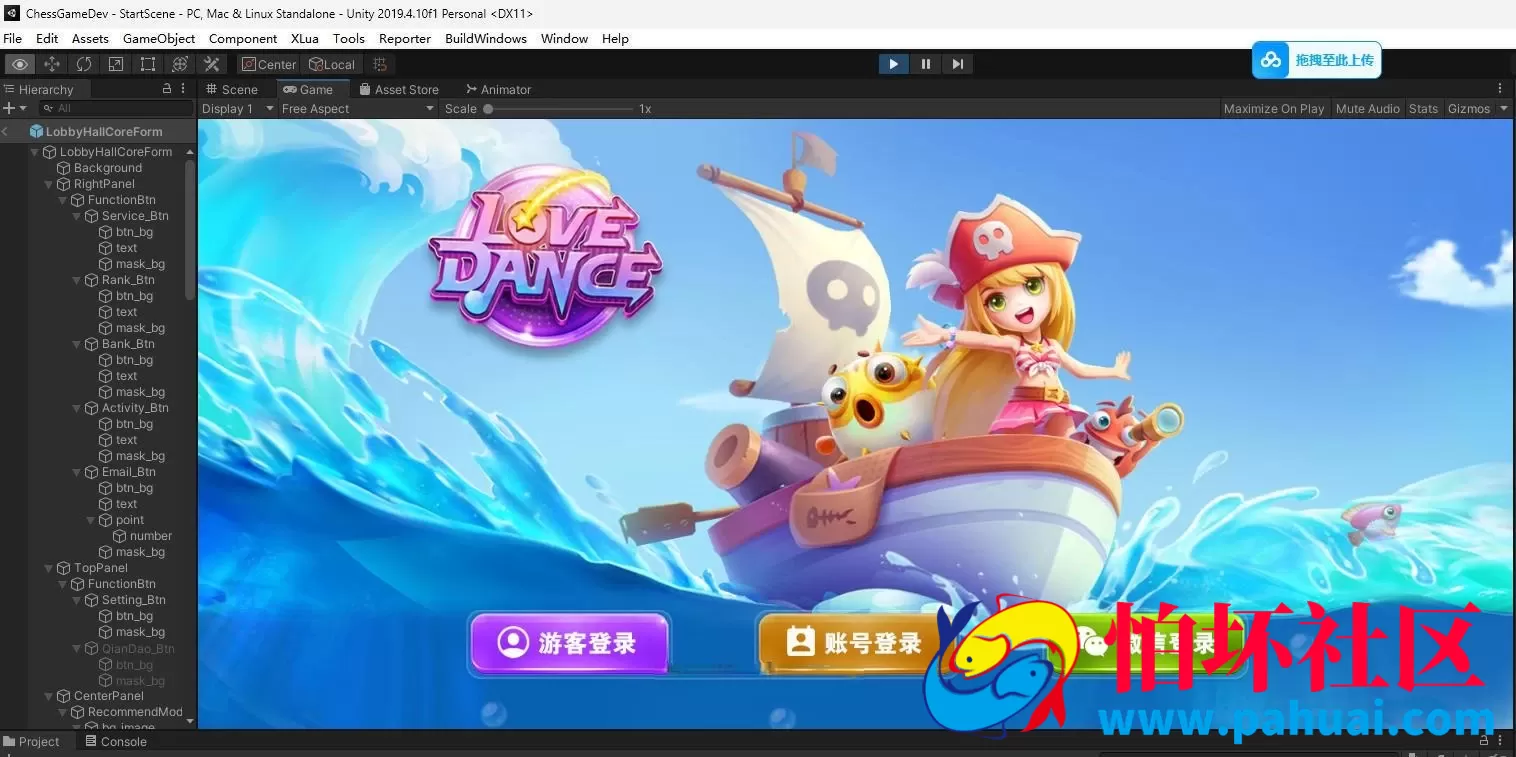Screen dimensions: 1516x757
Task: Click the purple 游客登录 guest login button
Action: pos(568,643)
